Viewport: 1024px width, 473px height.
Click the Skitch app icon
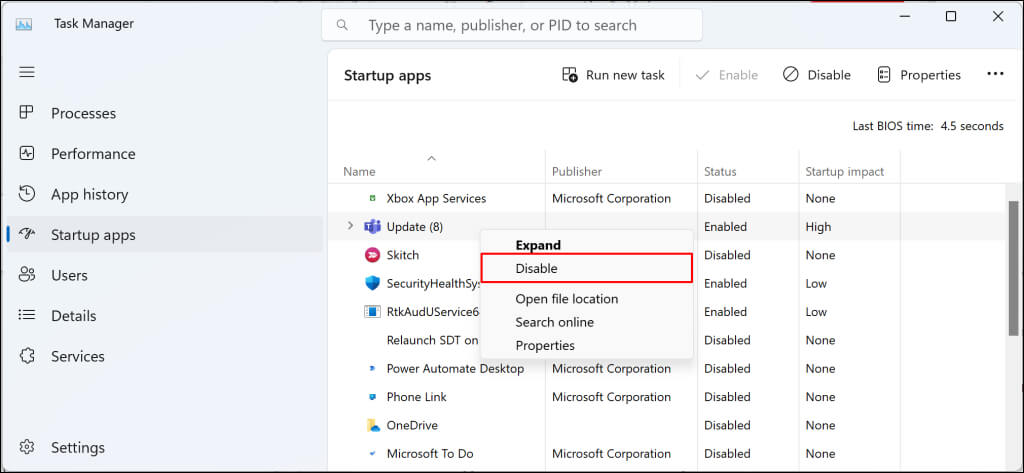[372, 255]
